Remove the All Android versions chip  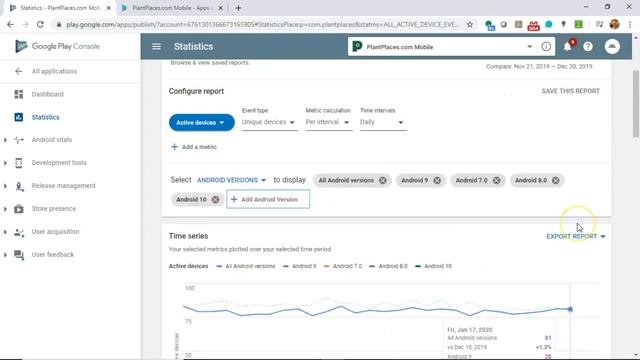click(382, 180)
